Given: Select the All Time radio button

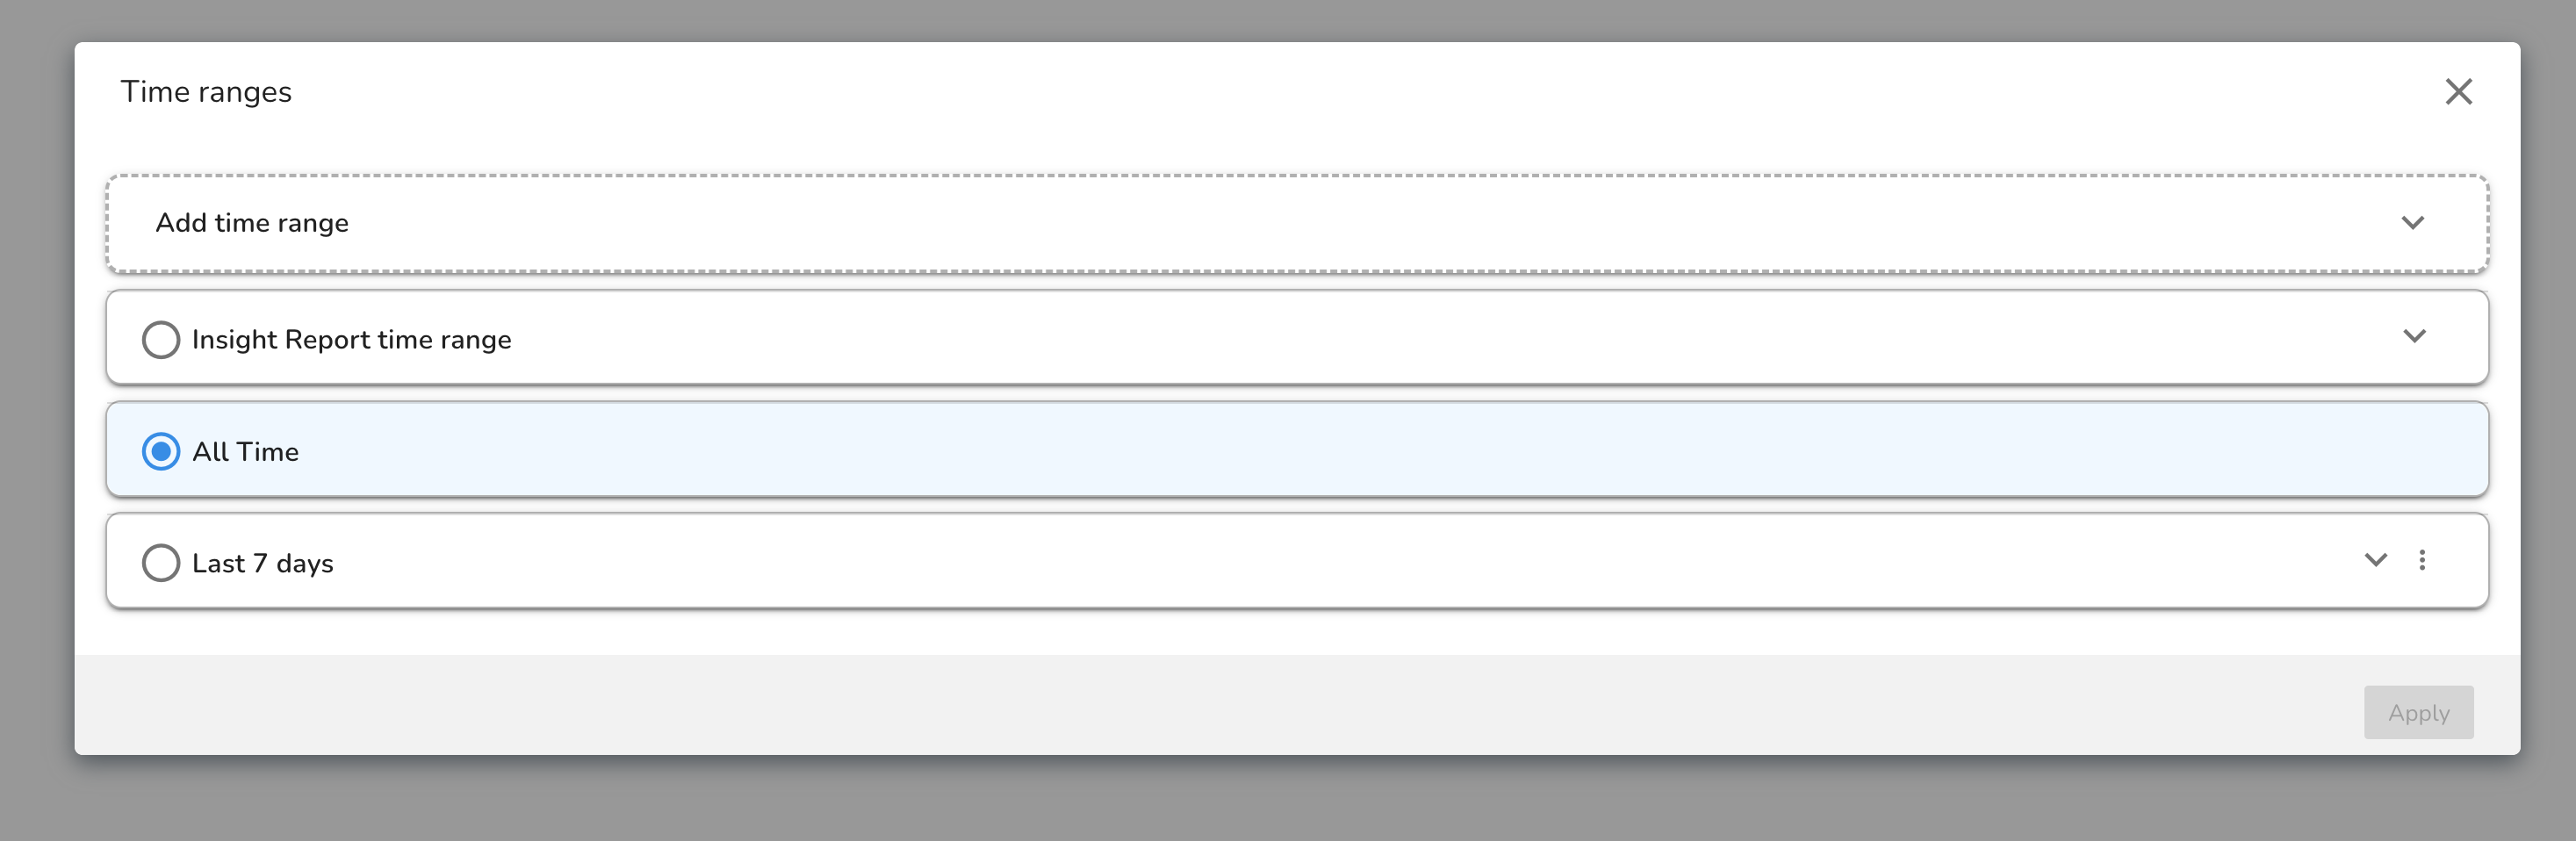Looking at the screenshot, I should pos(161,452).
